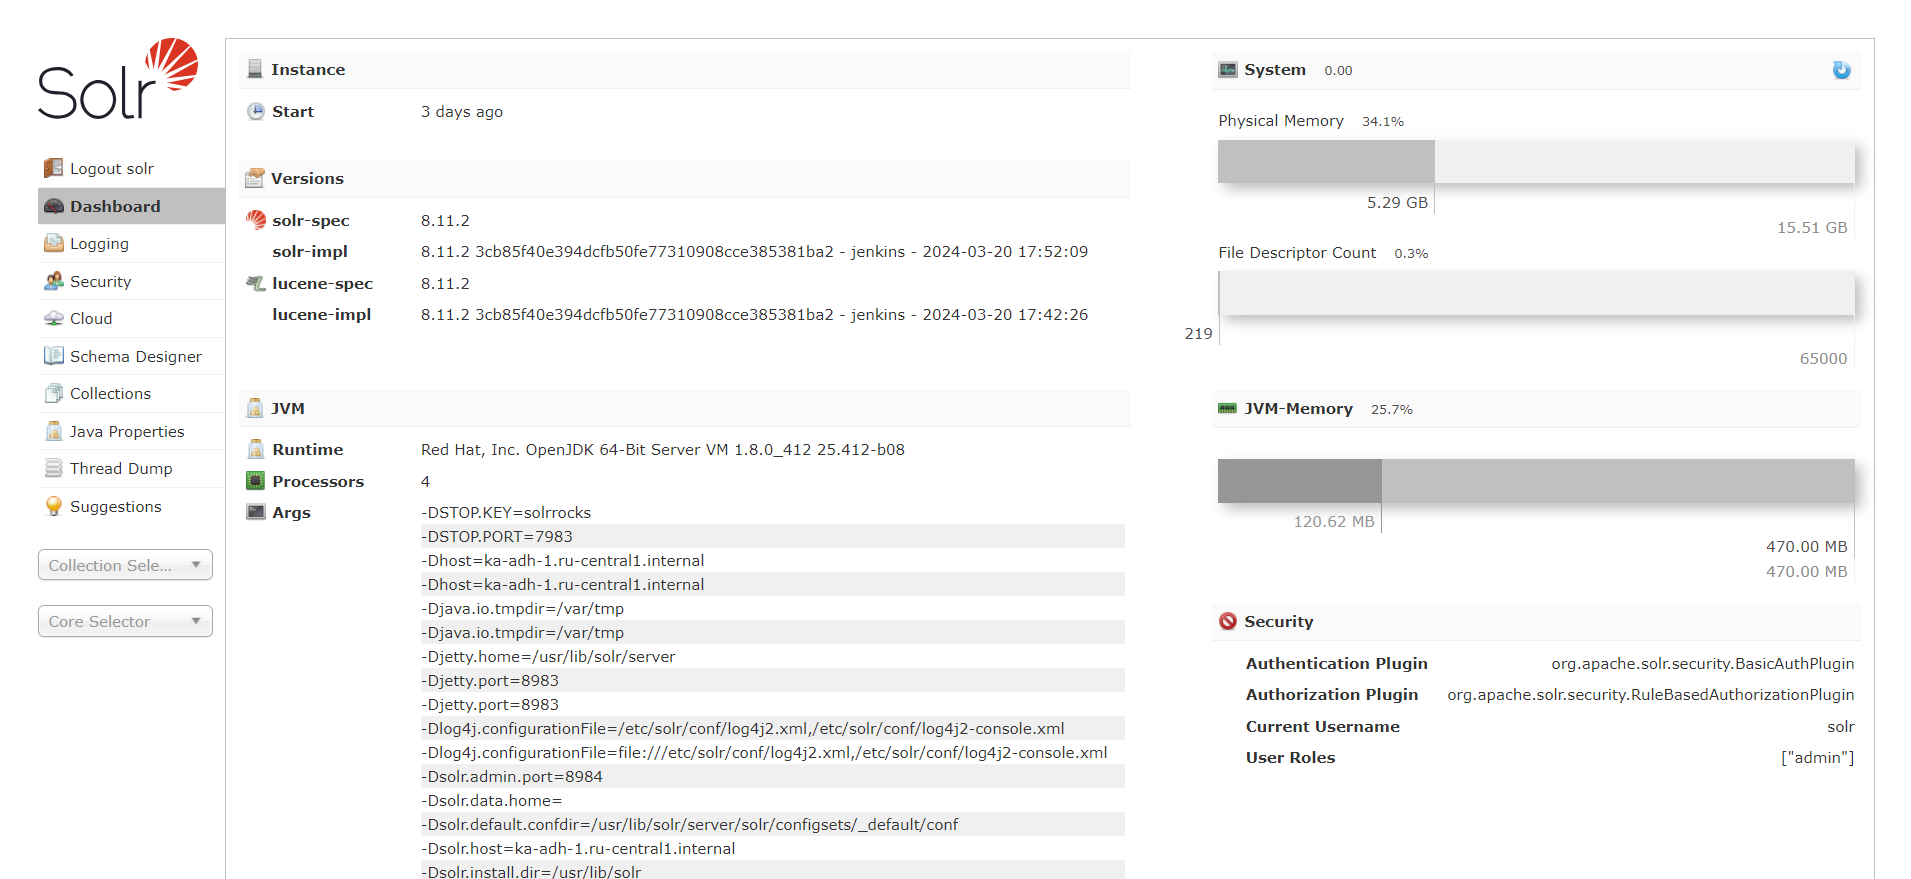The image size is (1911, 879).
Task: Click the Runtime OpenJDK value text
Action: 663,449
